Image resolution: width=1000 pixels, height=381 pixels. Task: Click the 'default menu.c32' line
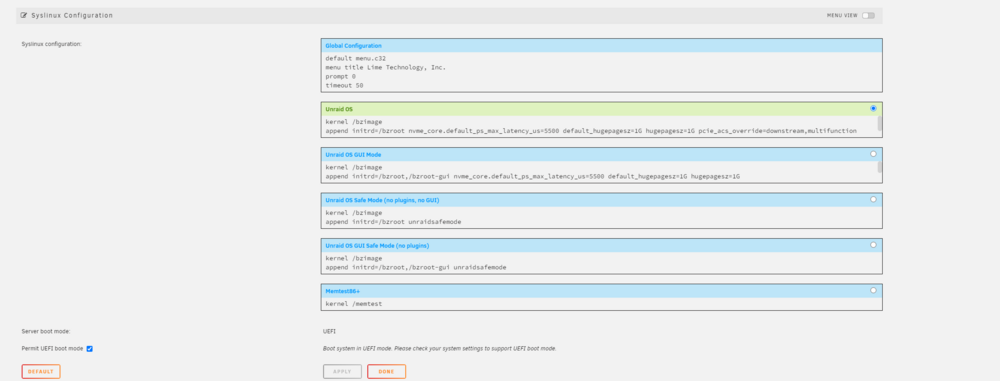[x=355, y=58]
